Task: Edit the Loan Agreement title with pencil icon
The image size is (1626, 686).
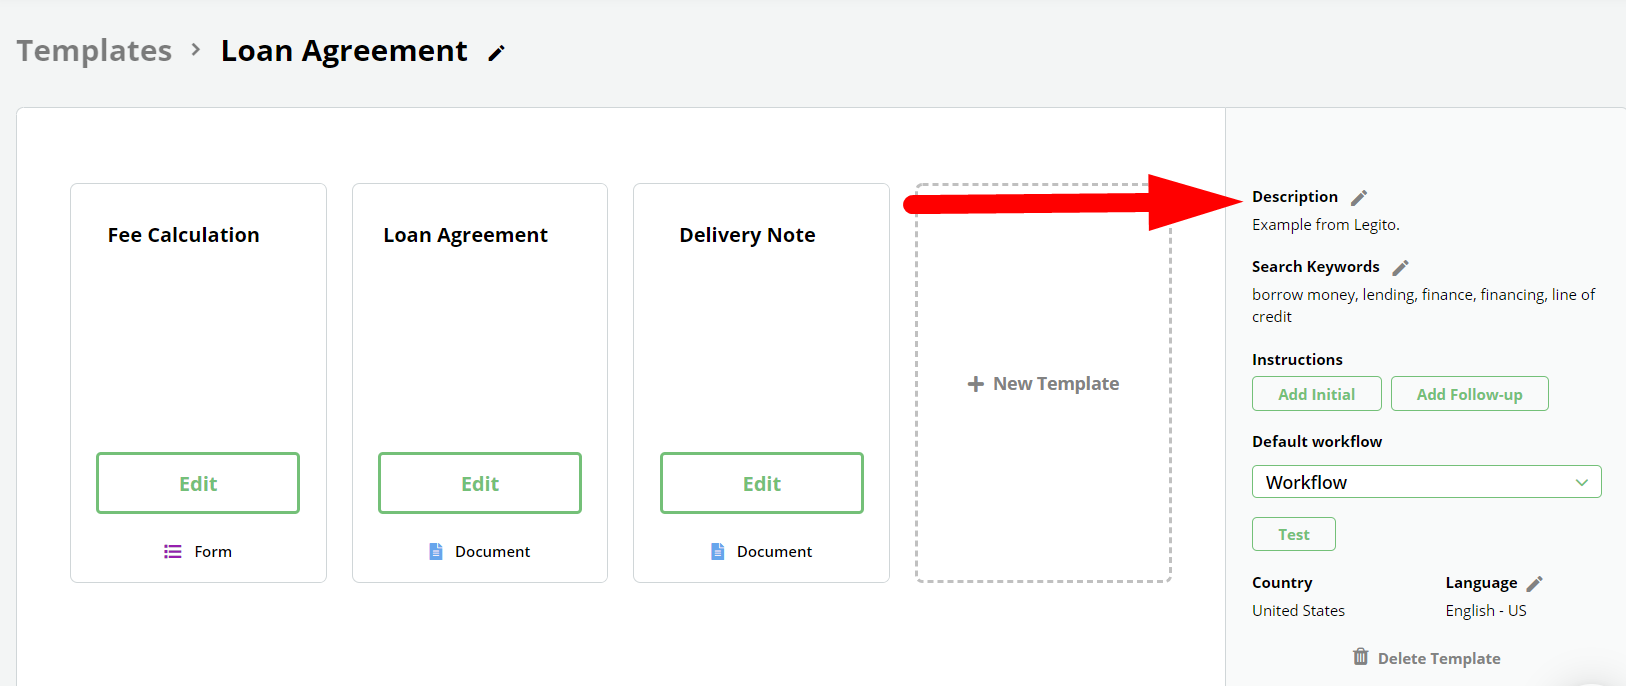Action: 496,53
